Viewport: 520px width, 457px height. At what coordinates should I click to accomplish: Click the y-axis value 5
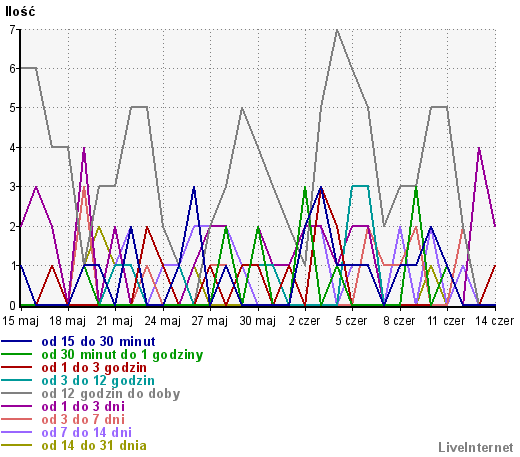[x=13, y=108]
